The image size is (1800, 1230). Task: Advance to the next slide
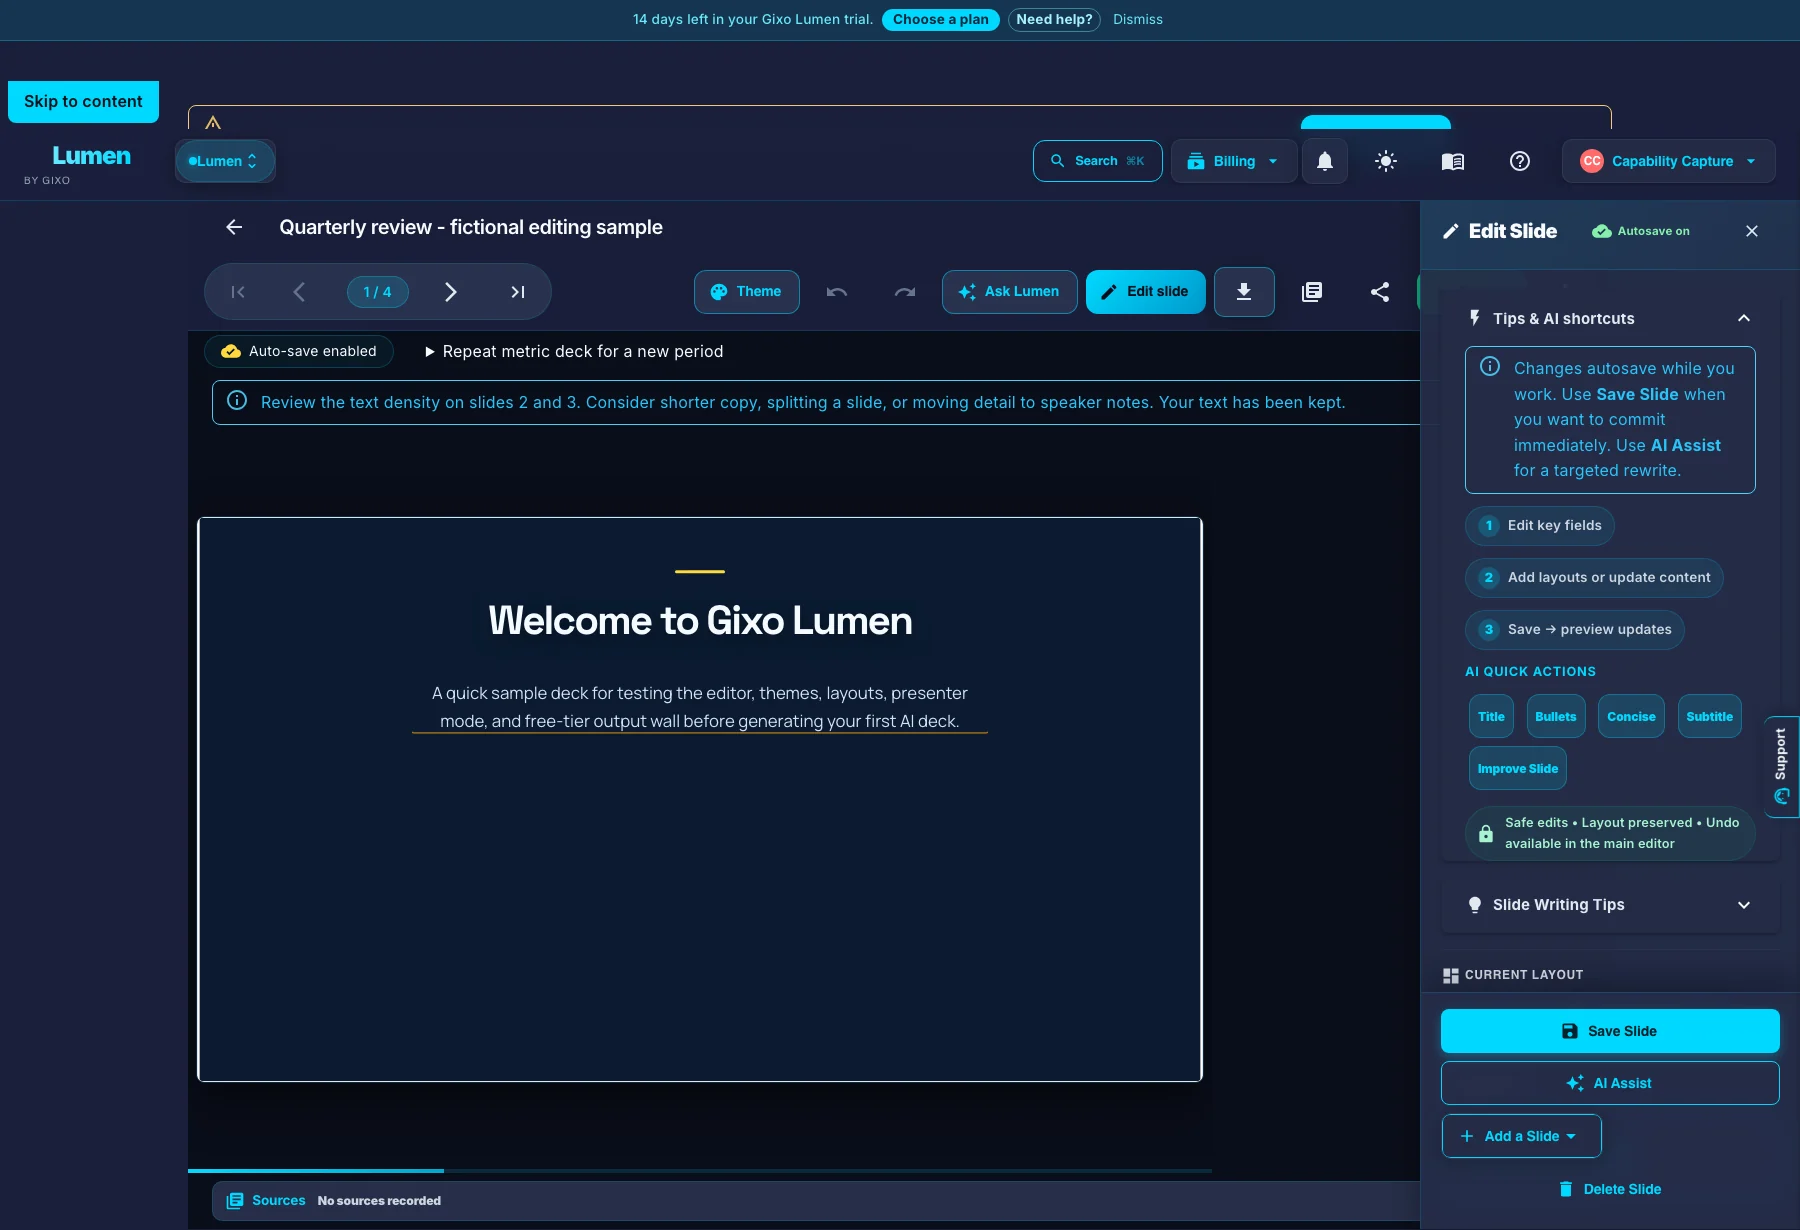pos(451,292)
